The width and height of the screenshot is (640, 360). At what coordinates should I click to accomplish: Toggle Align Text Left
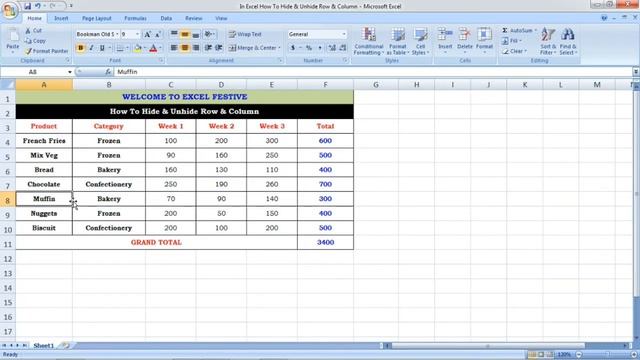[x=174, y=48]
